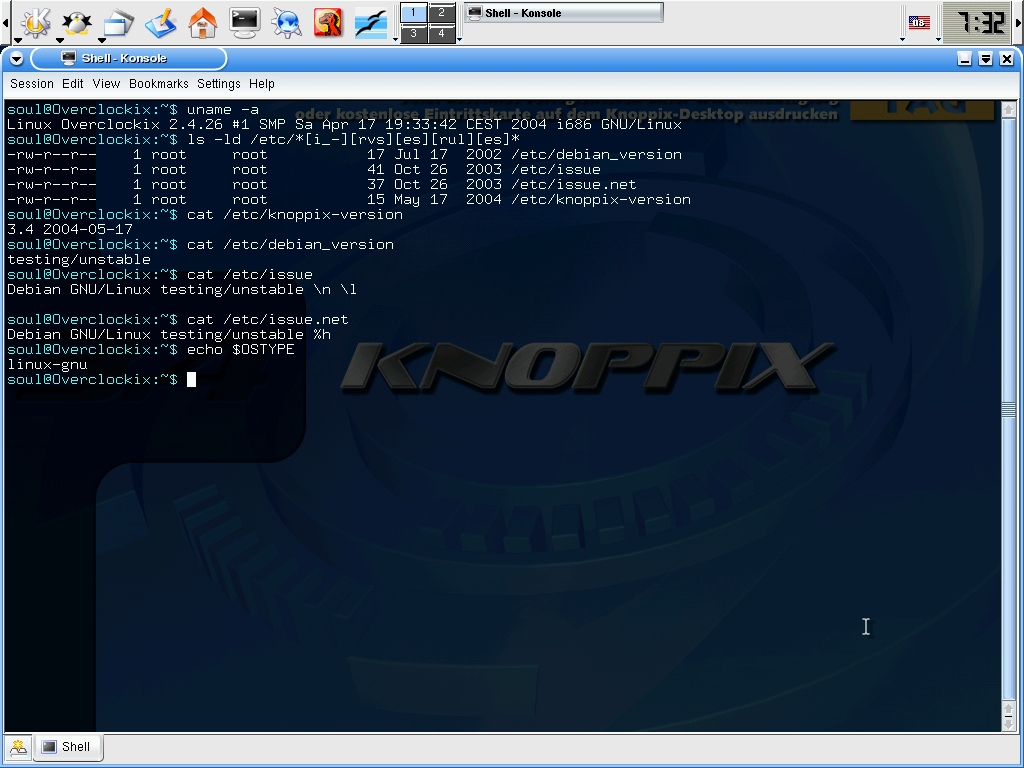Open the pager applet handle arrow

click(395, 40)
